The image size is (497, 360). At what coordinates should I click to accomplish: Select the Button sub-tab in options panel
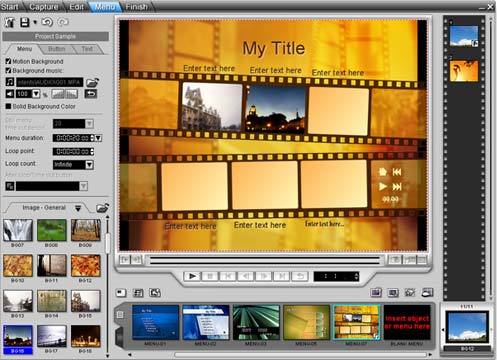point(57,49)
